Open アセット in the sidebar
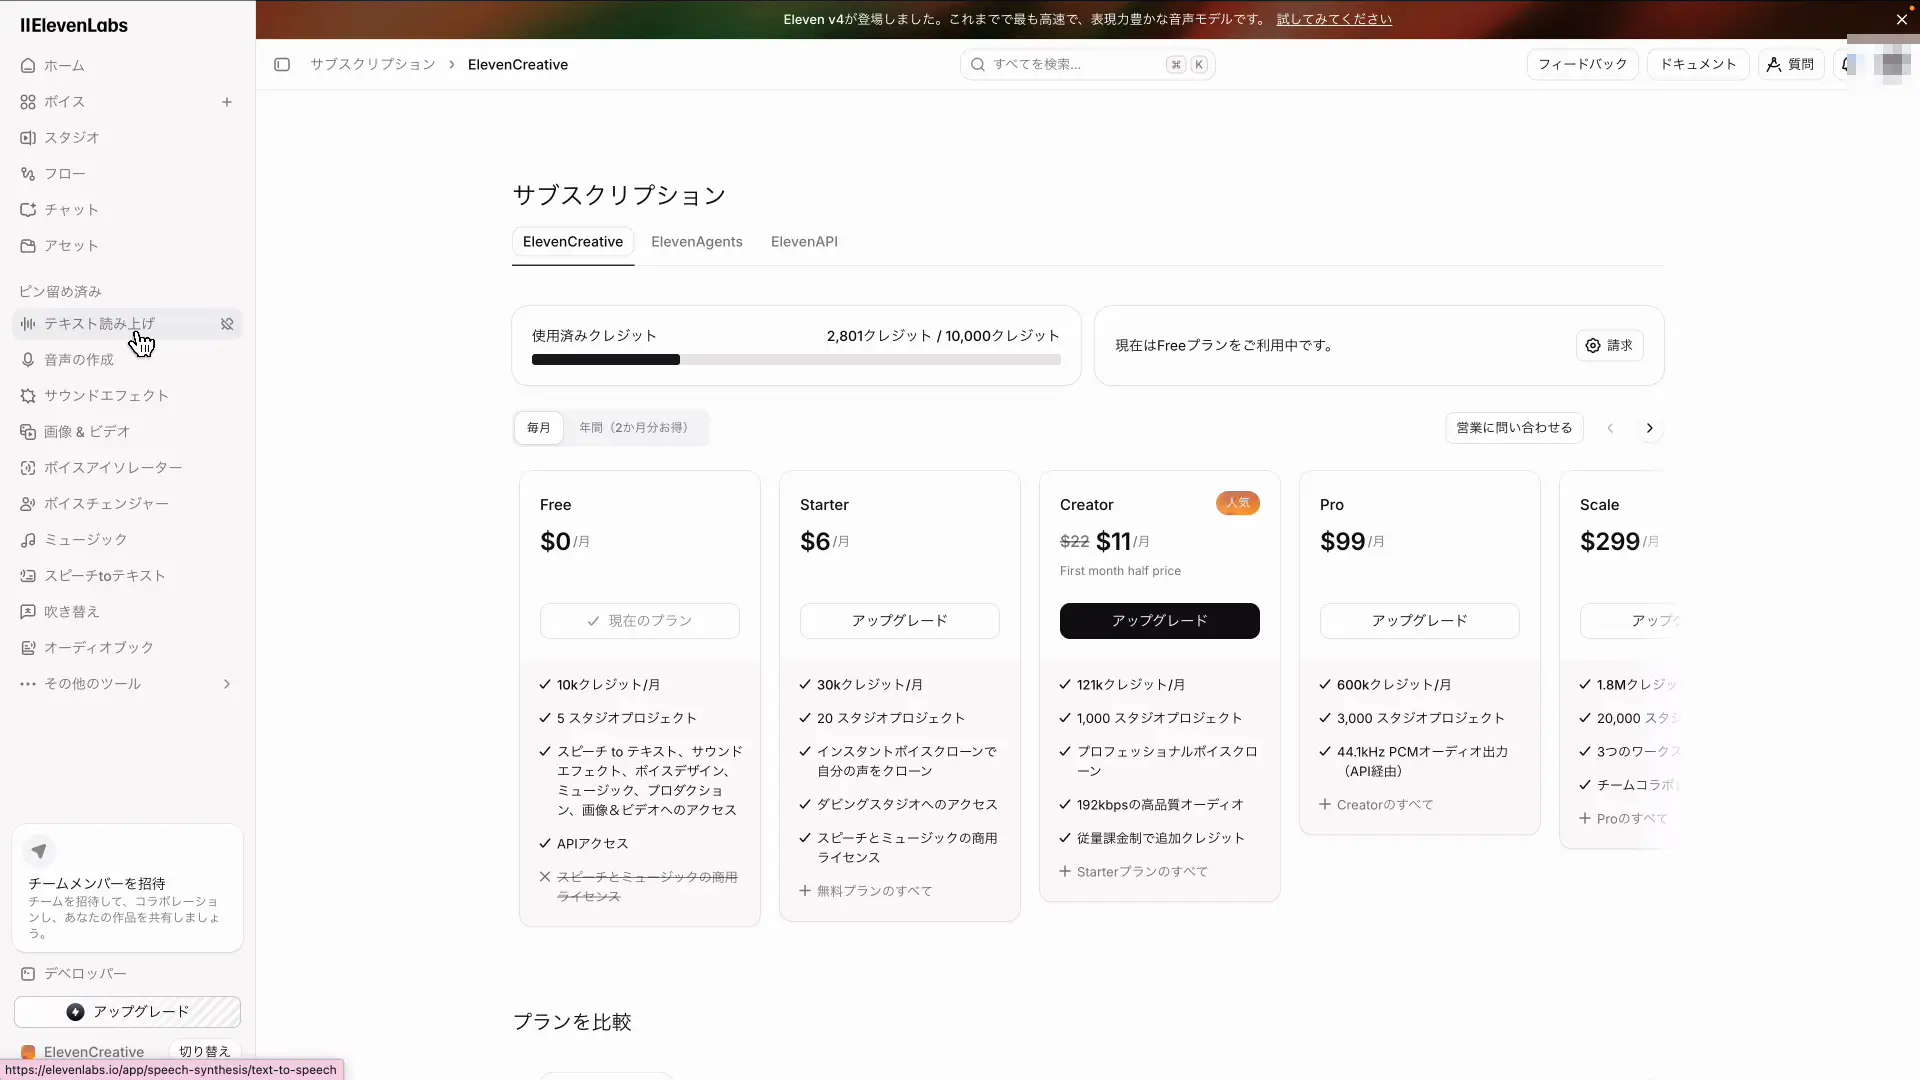The image size is (1920, 1080). [127, 246]
